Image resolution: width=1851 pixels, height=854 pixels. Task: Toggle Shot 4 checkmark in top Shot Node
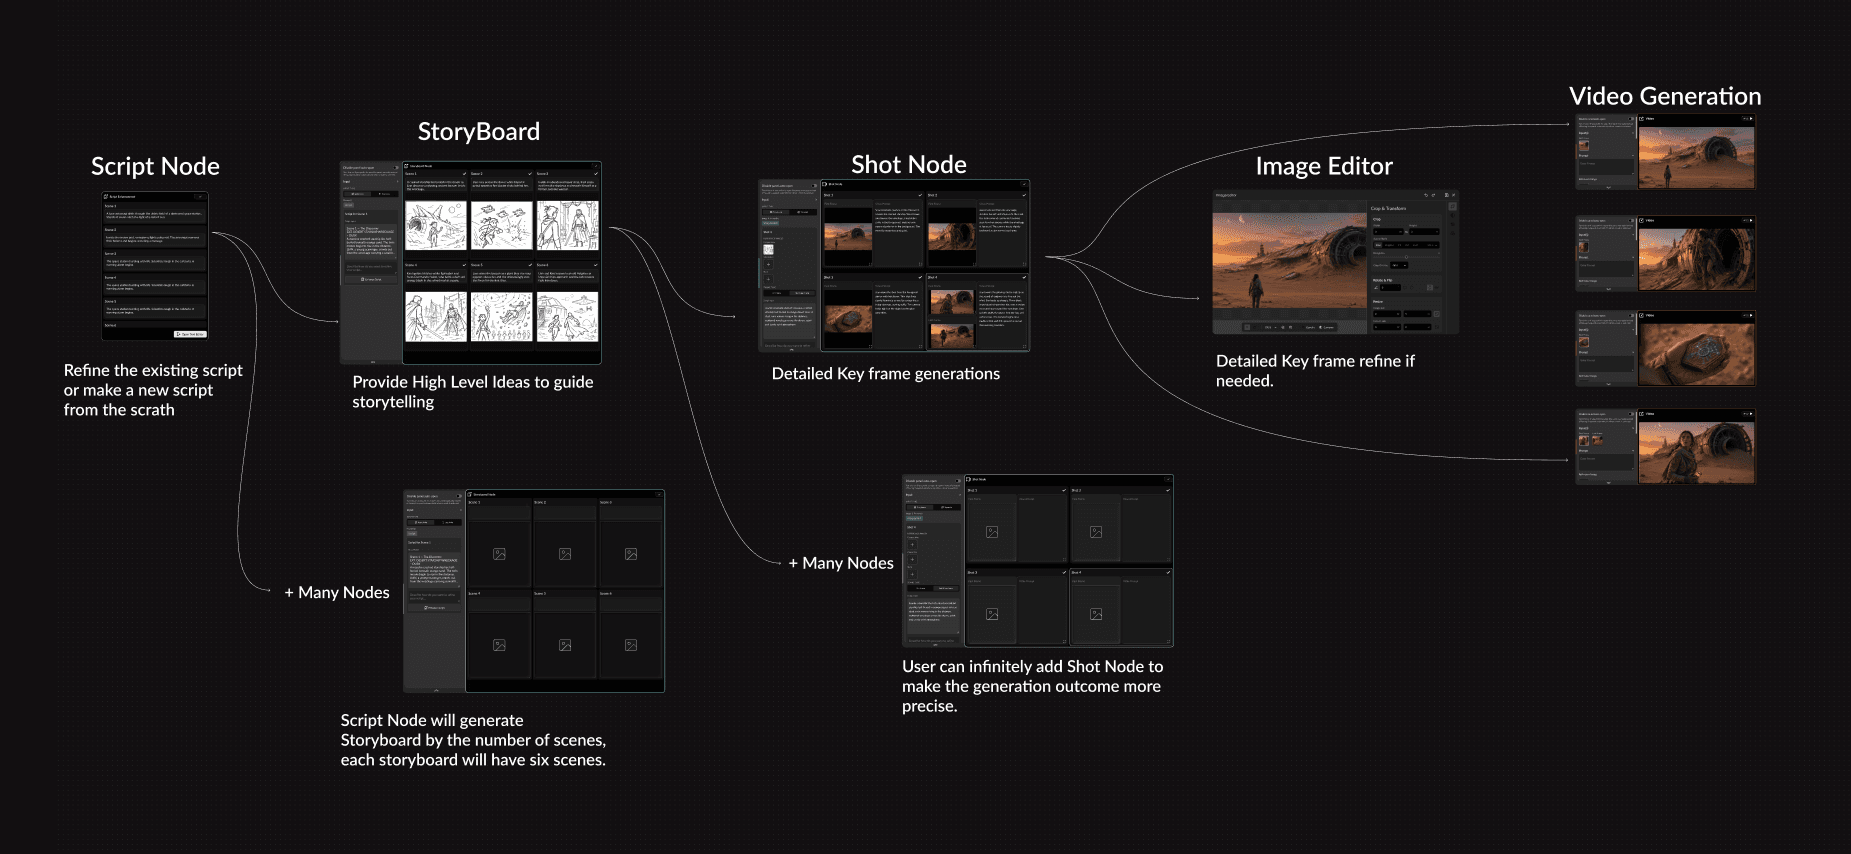click(1024, 277)
